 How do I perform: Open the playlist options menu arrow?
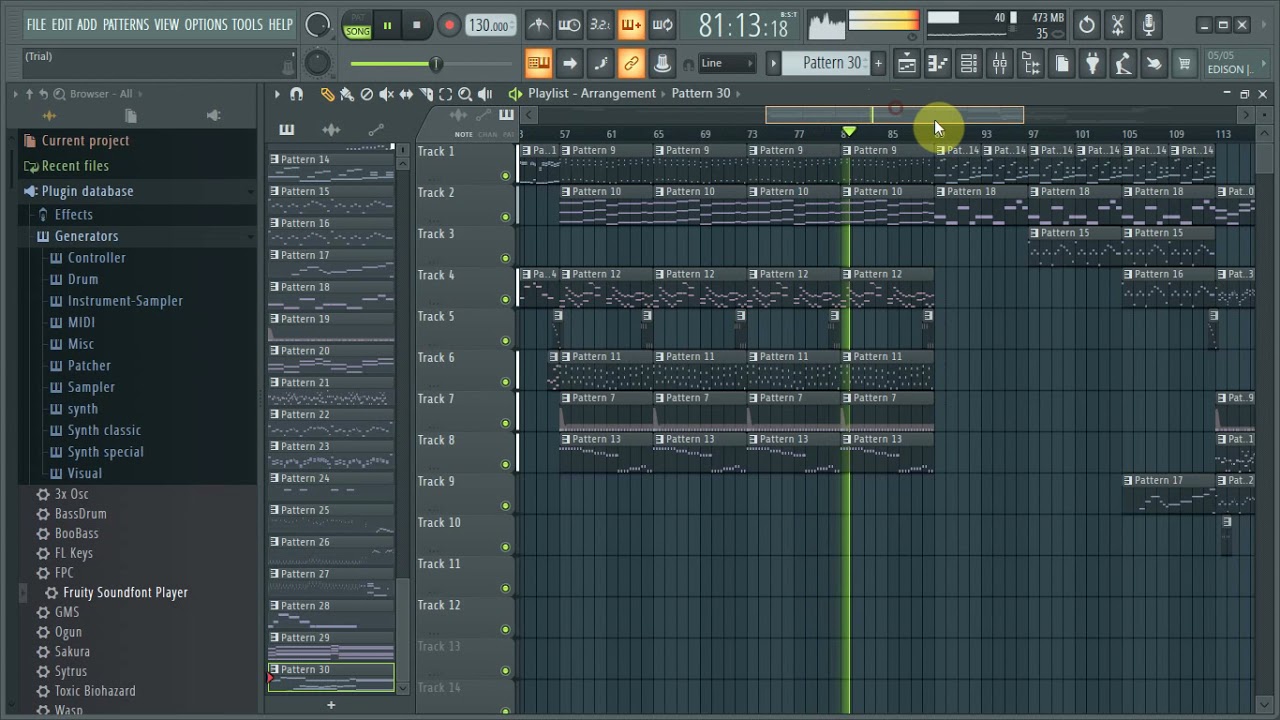pyautogui.click(x=277, y=94)
